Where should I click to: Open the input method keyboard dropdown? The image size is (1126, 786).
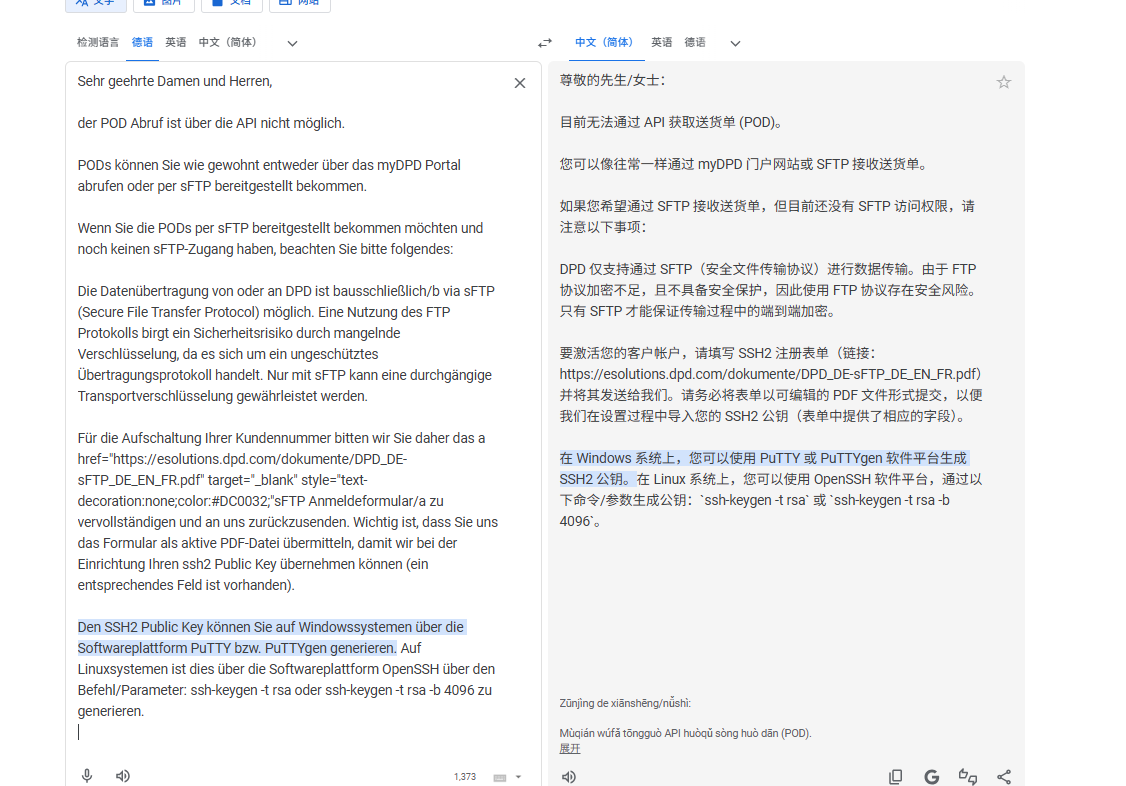(508, 777)
